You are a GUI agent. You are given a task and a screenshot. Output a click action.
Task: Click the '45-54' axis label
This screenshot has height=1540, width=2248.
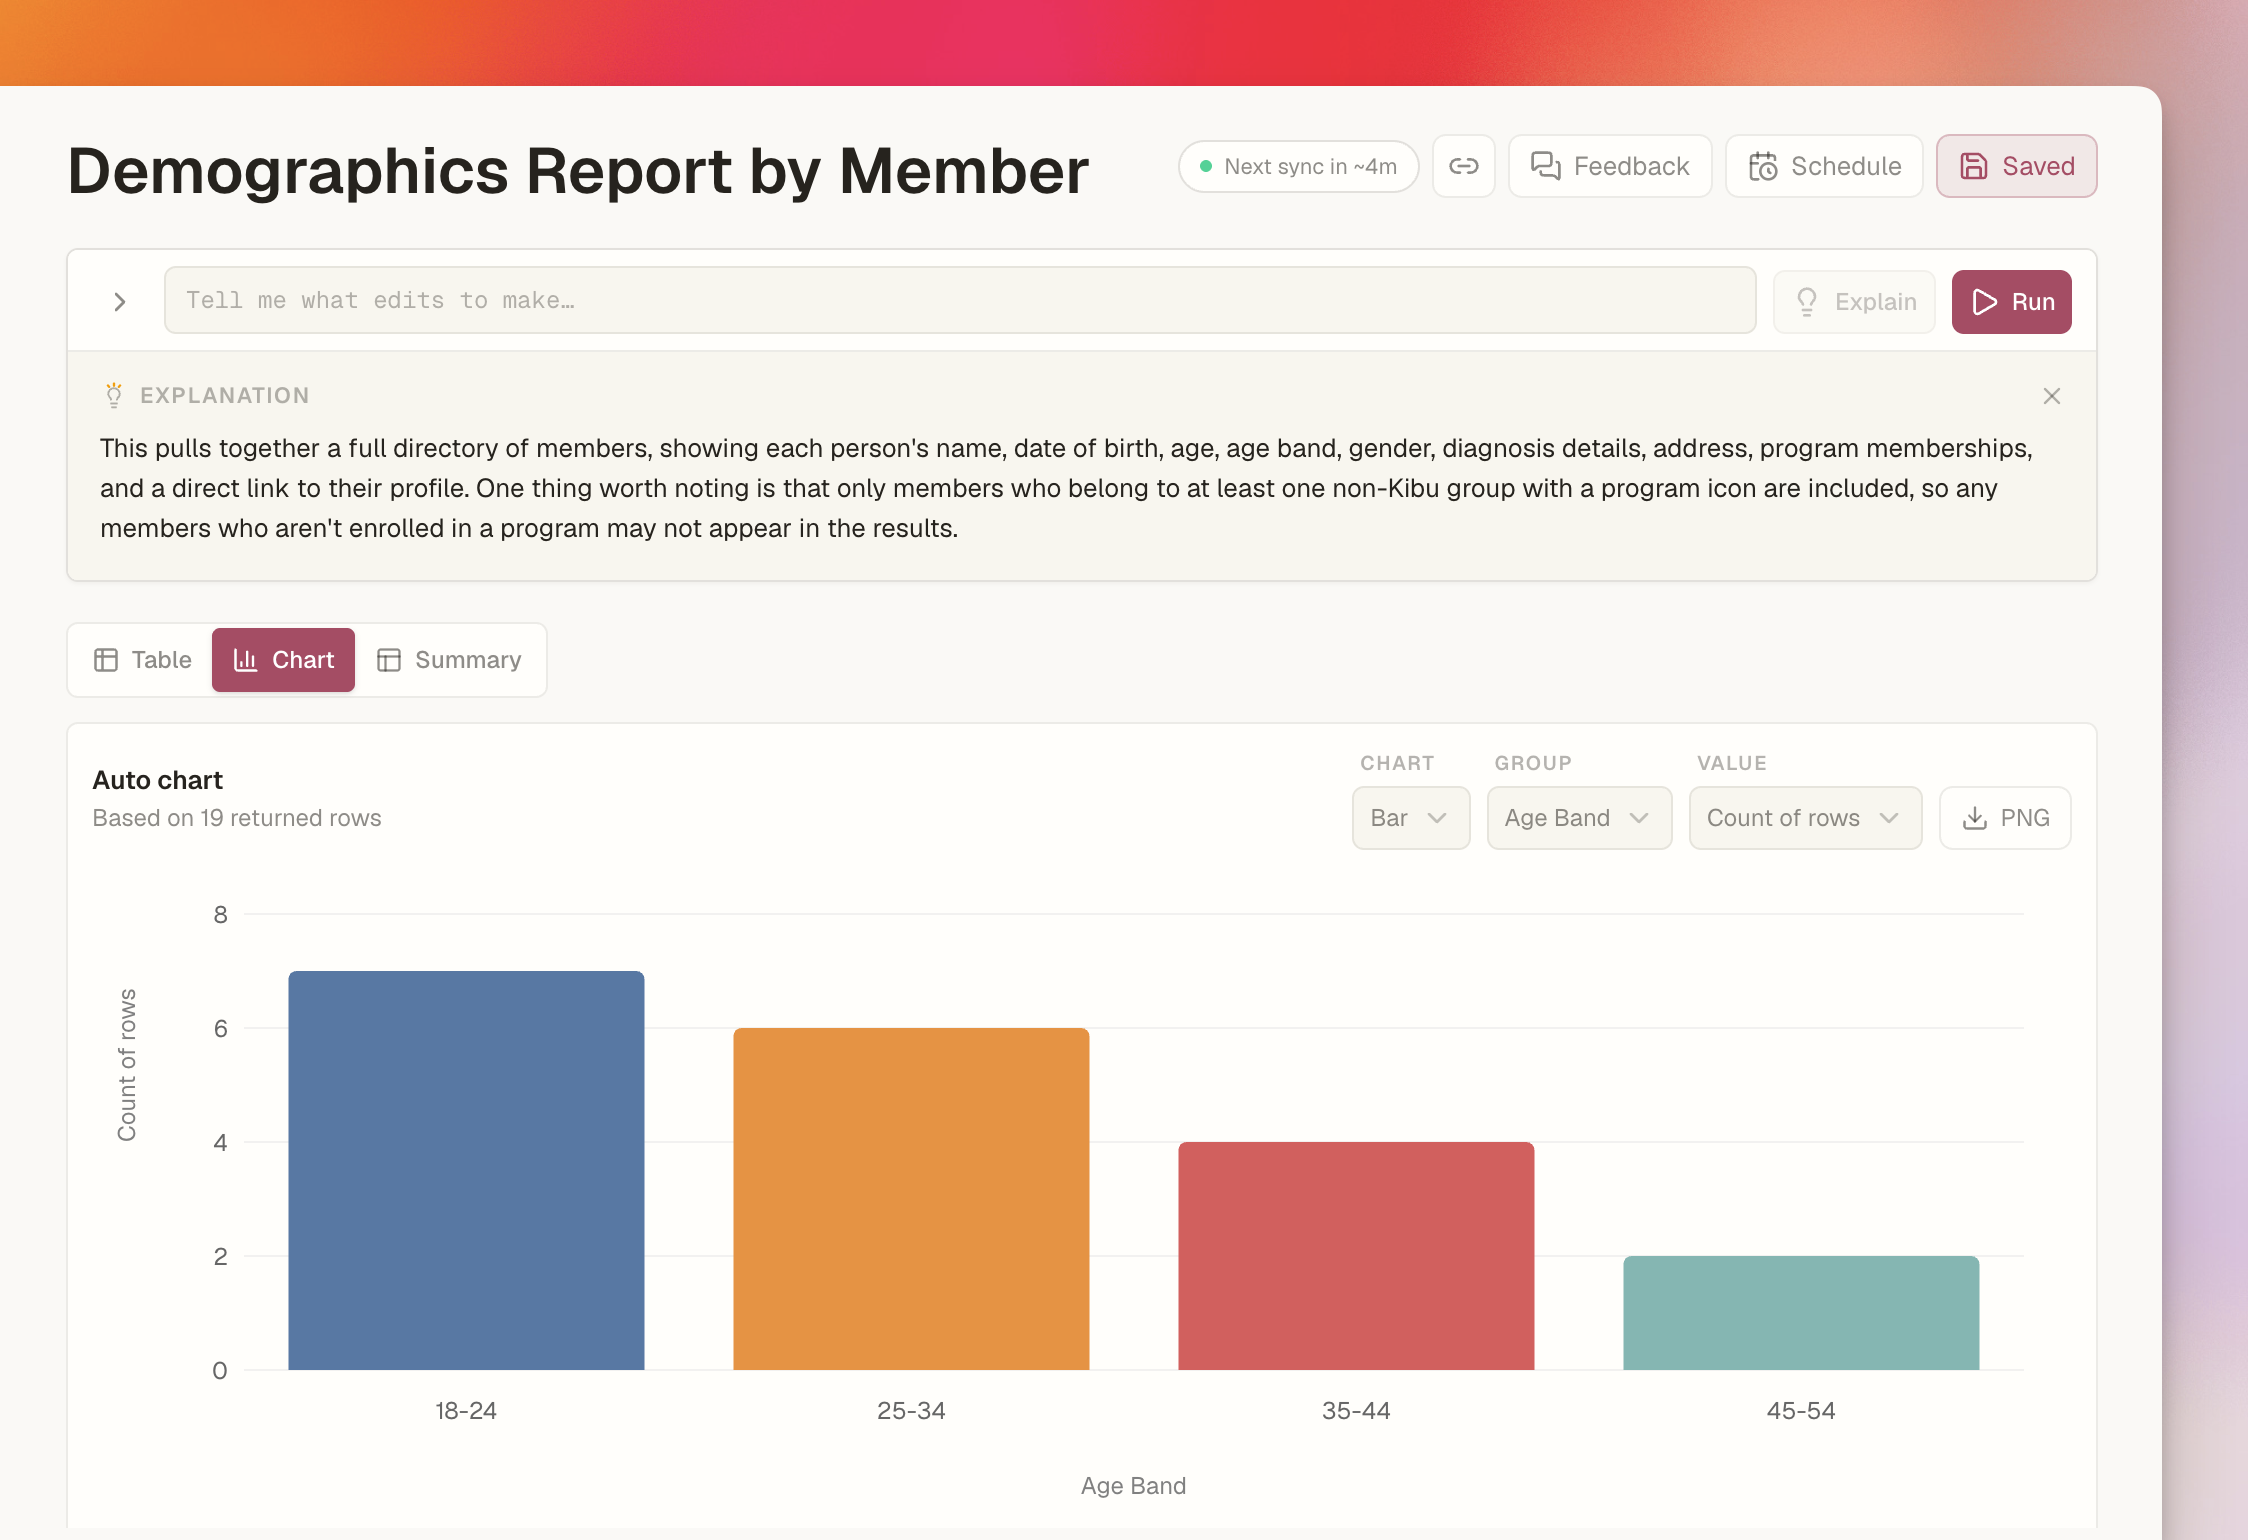[1801, 1411]
